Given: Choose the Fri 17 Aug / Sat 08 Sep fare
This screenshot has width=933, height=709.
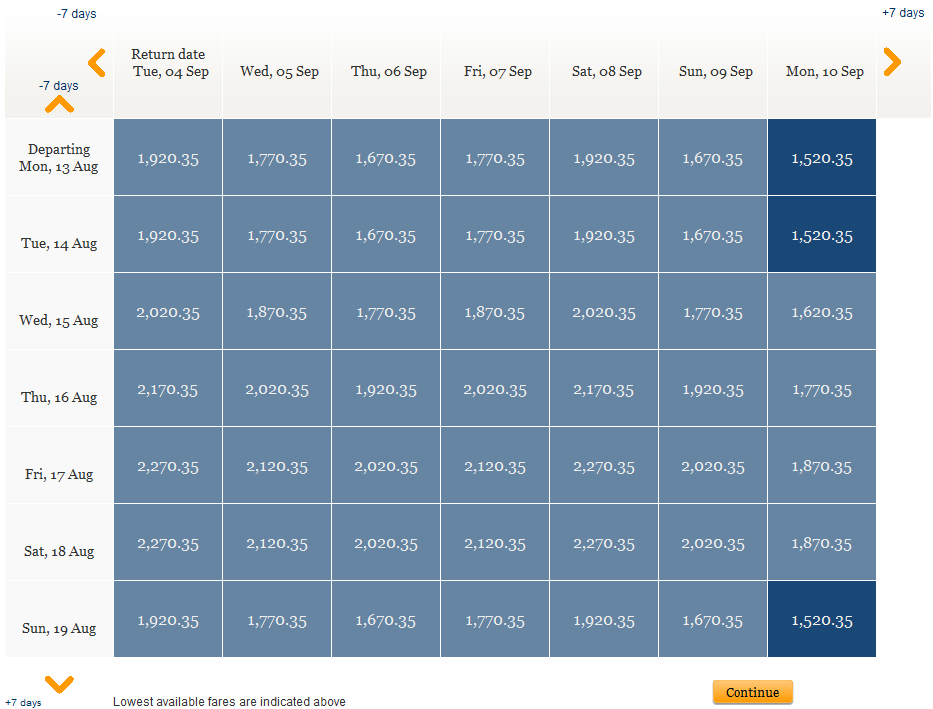Looking at the screenshot, I should point(604,466).
